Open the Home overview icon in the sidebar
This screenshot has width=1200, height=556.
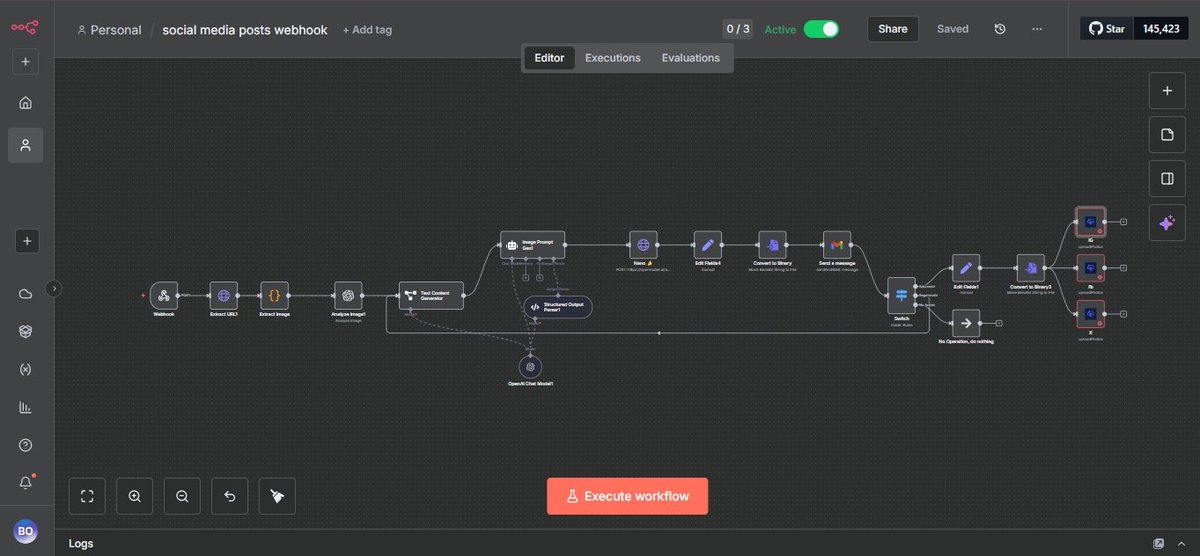pos(25,102)
